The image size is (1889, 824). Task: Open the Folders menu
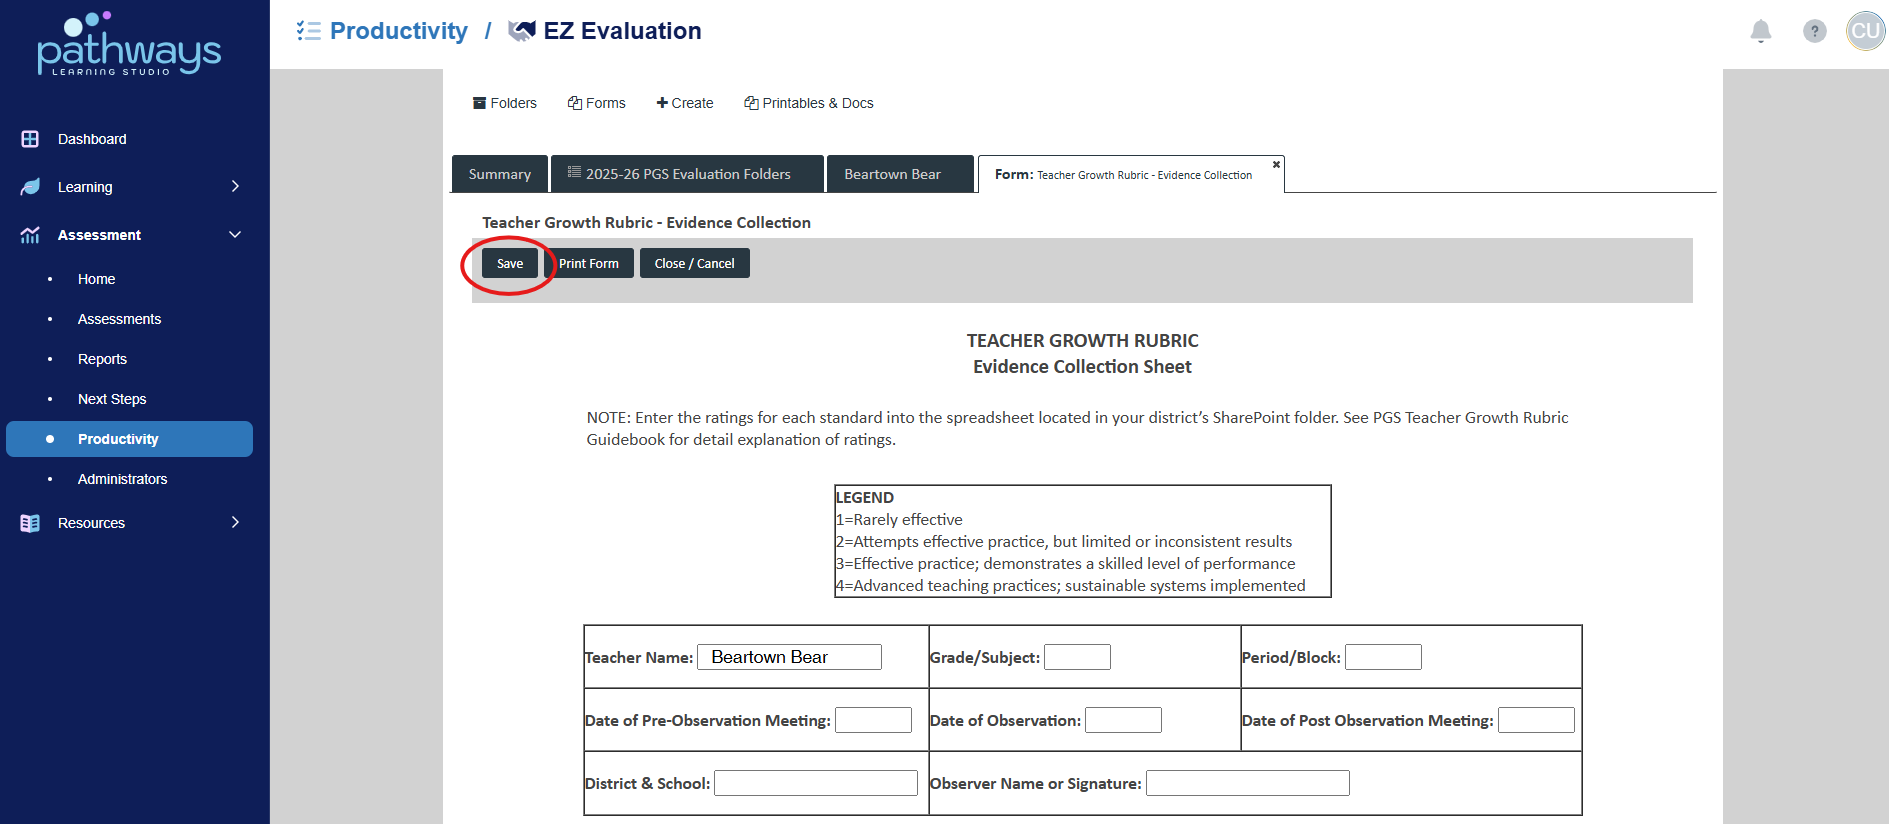point(505,103)
